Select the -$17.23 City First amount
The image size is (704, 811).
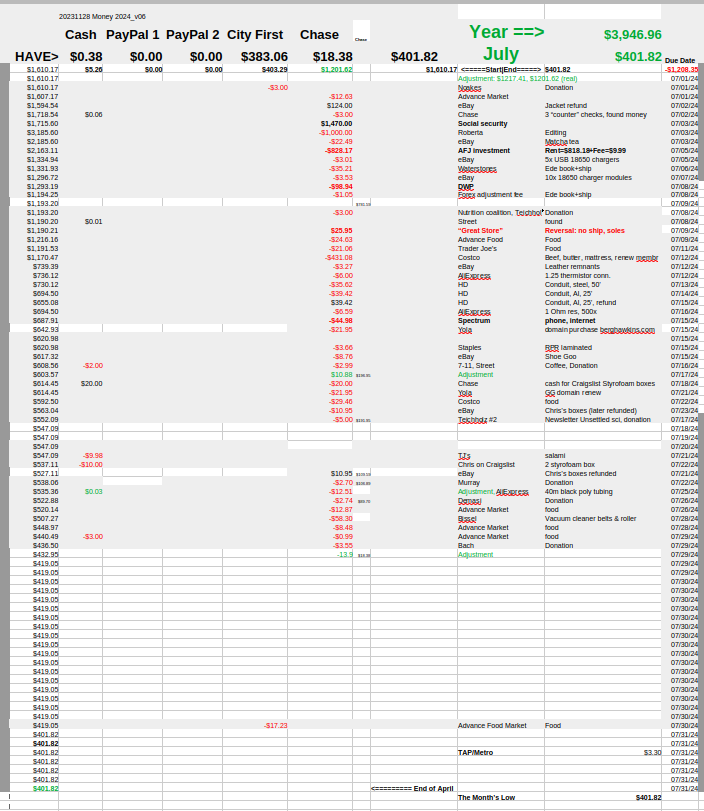click(x=275, y=726)
